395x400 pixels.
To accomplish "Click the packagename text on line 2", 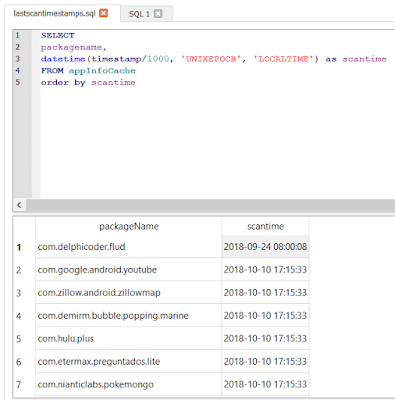I will click(71, 47).
